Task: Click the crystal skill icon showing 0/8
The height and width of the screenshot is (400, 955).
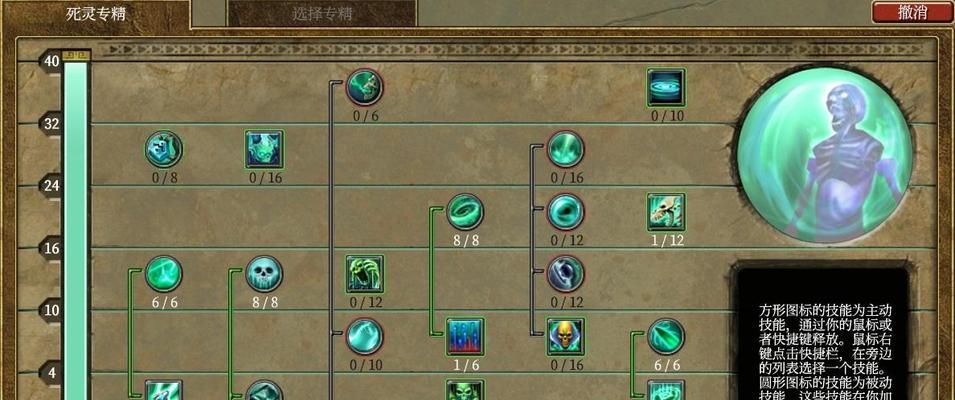Action: pyautogui.click(x=164, y=149)
